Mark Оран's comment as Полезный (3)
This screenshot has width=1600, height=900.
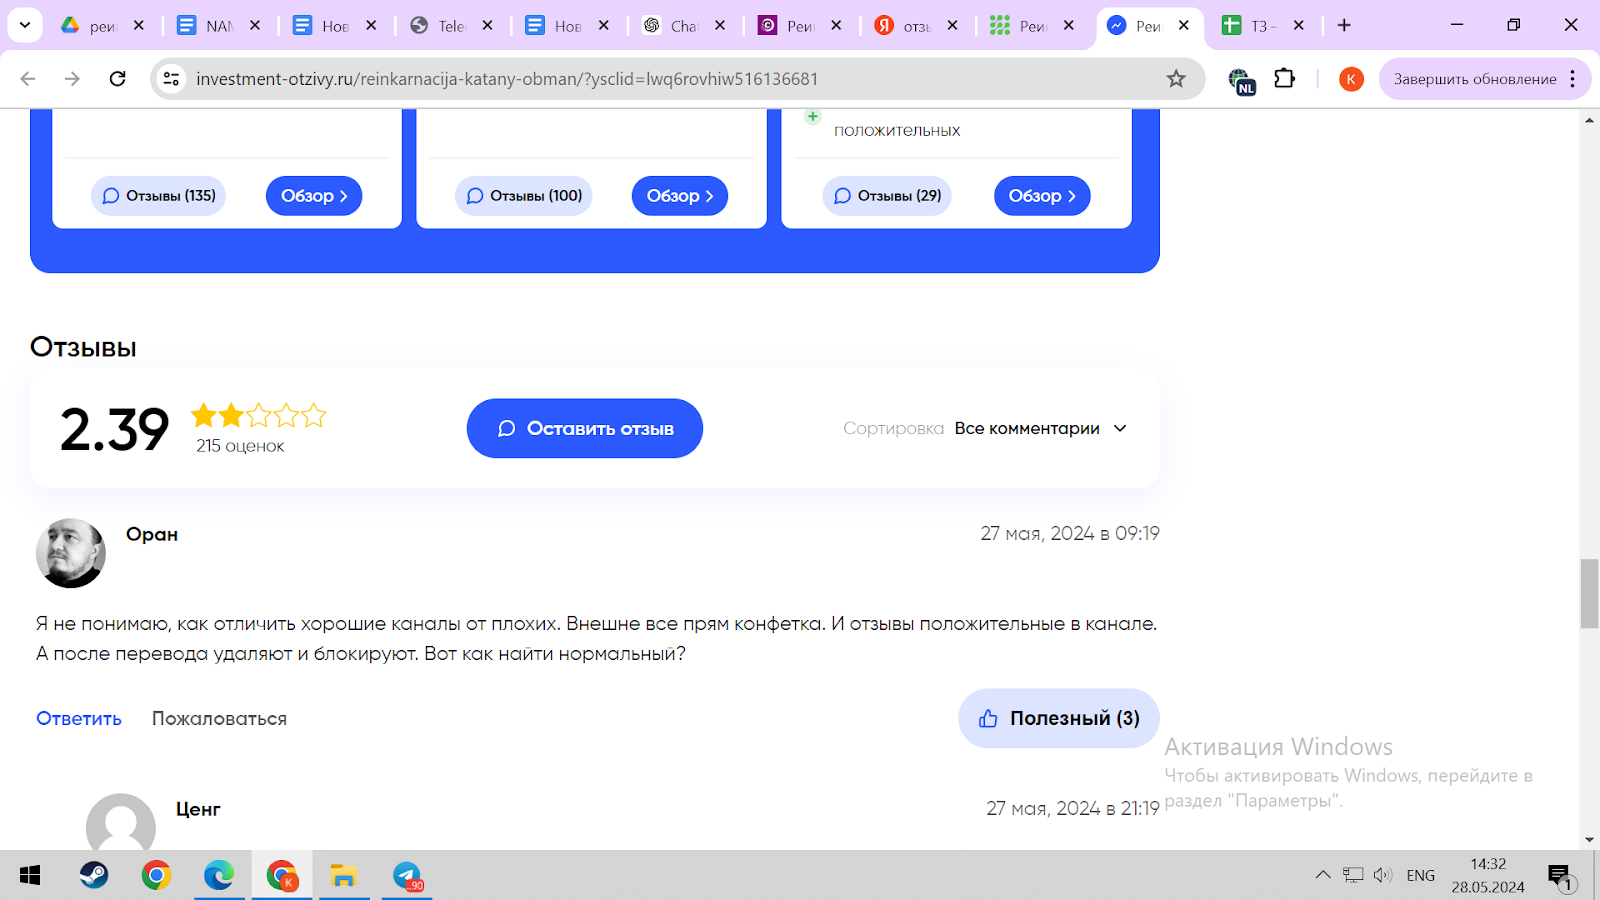[x=1059, y=718]
